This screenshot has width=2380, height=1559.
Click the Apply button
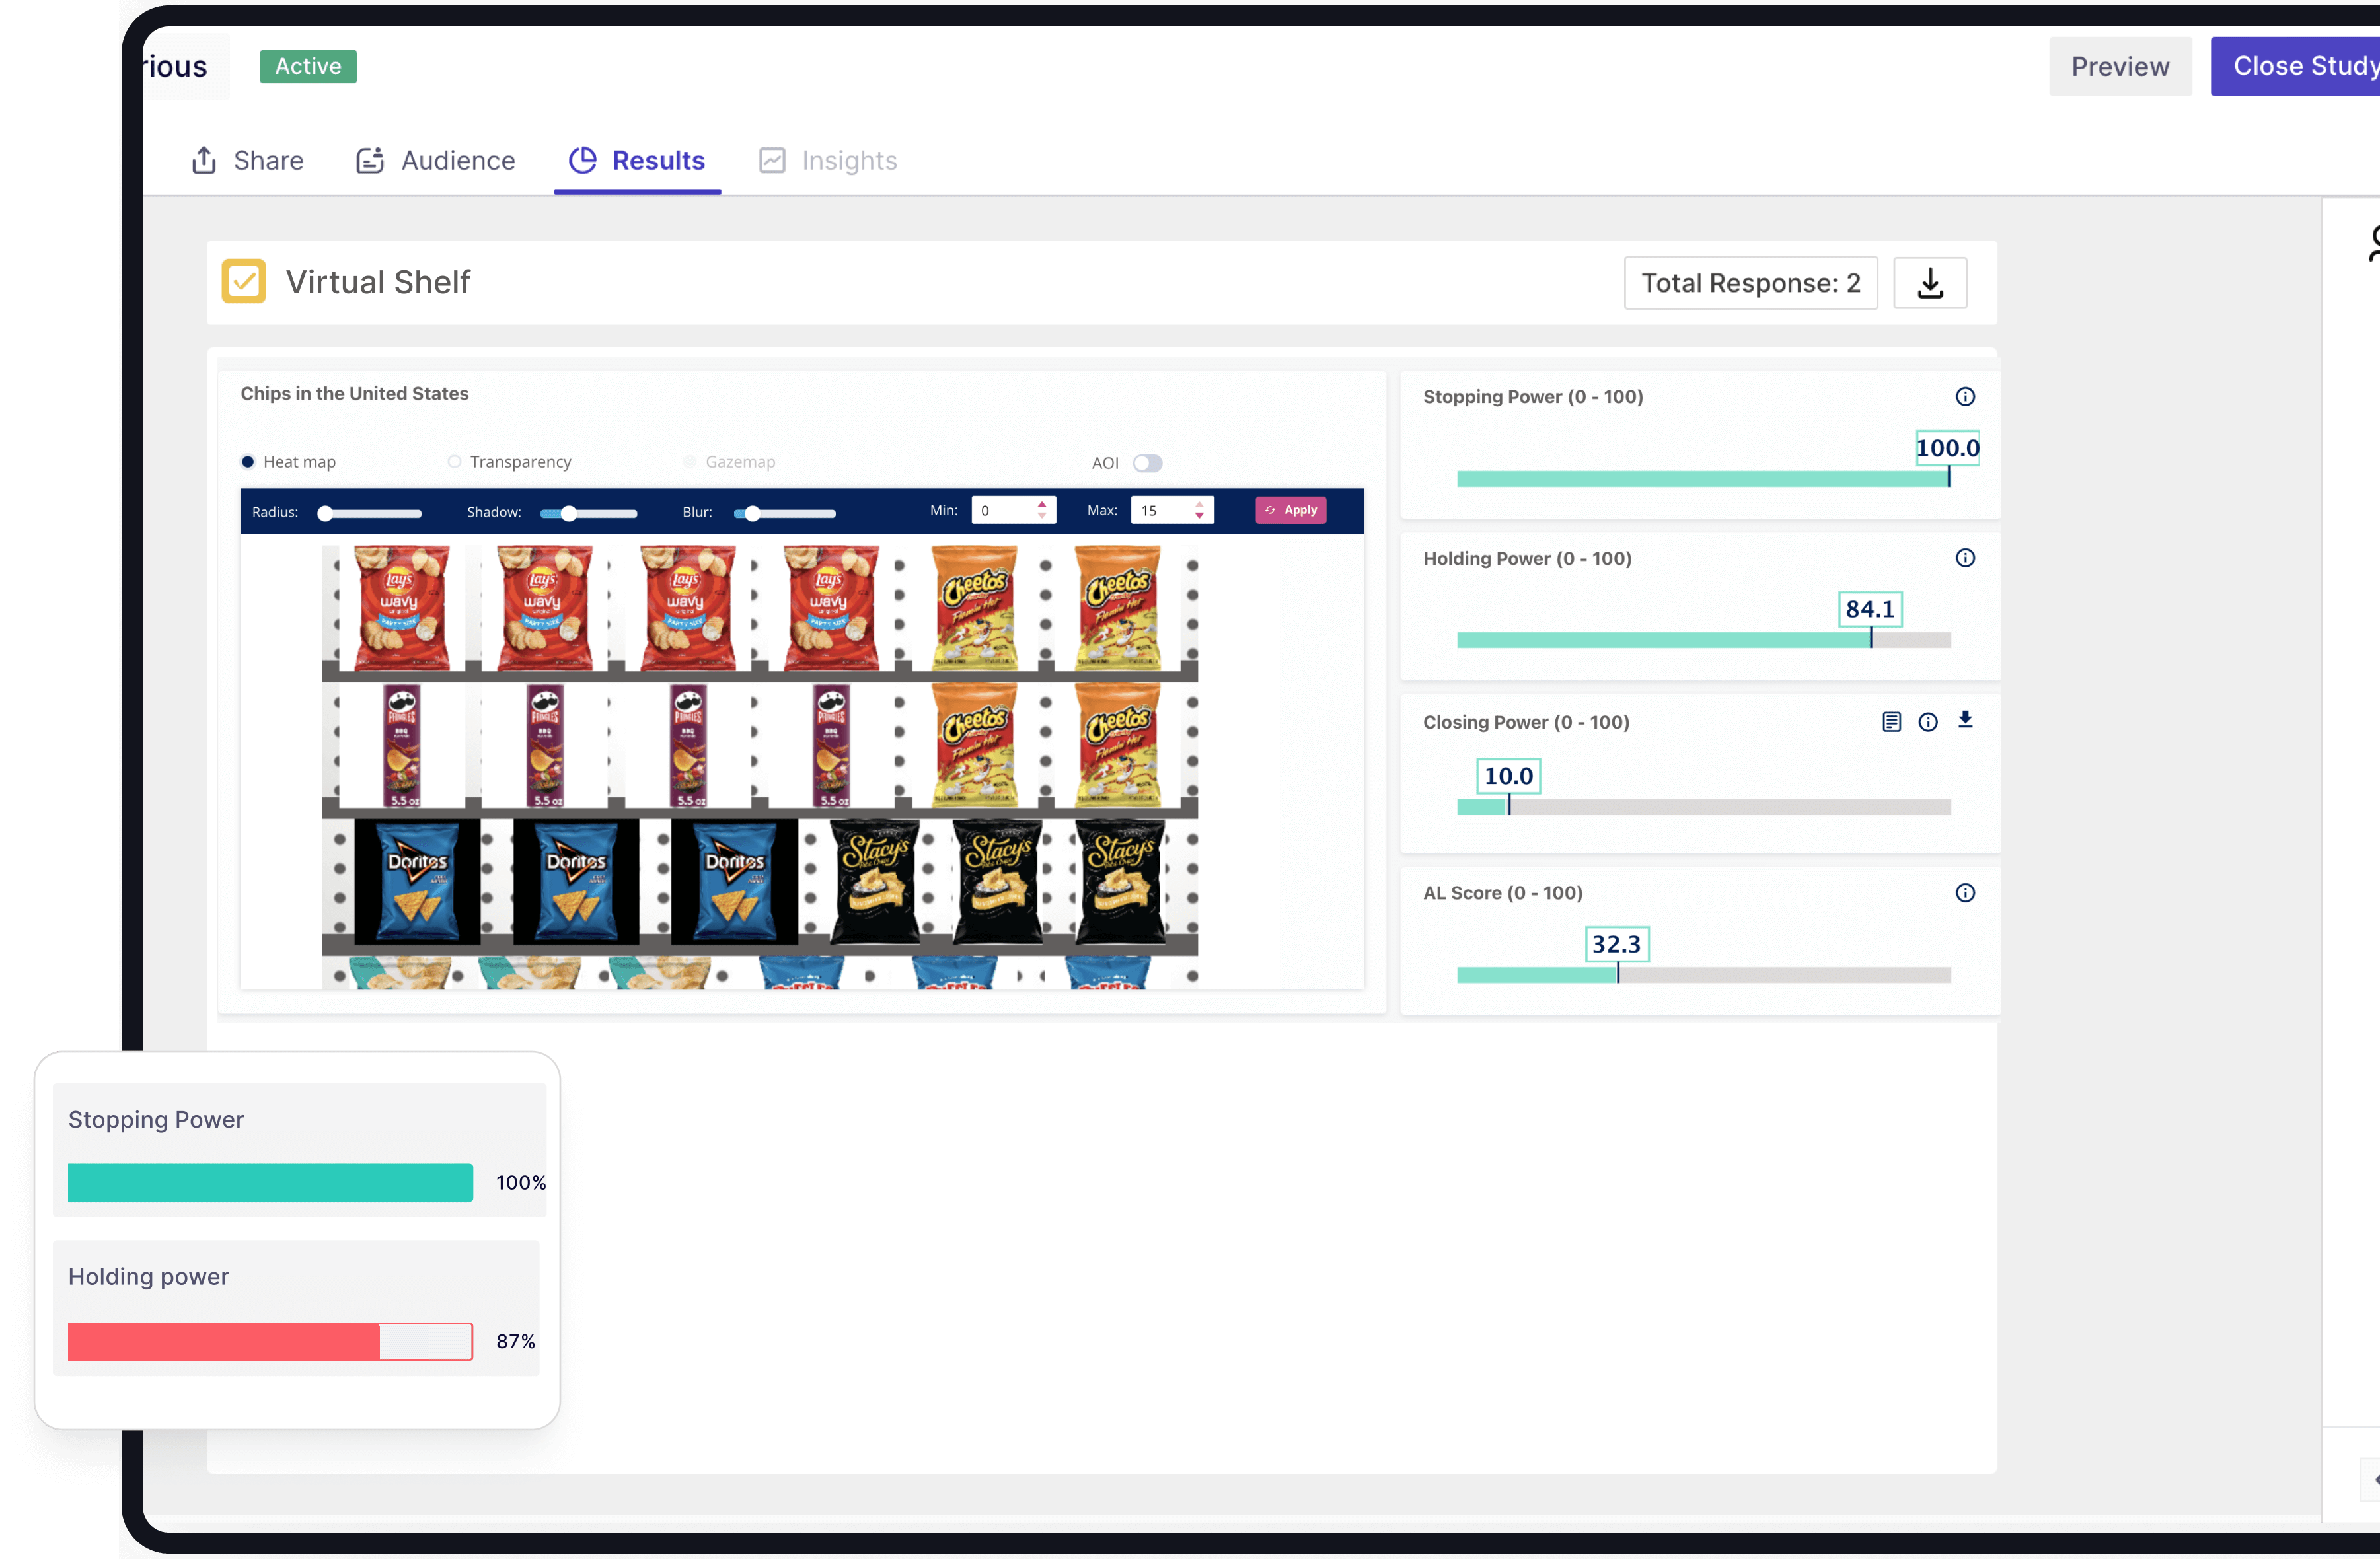point(1290,510)
